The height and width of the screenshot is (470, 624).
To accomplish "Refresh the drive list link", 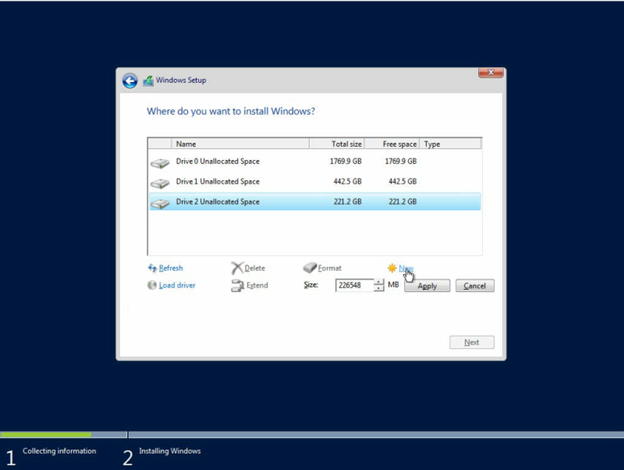I will pos(171,268).
